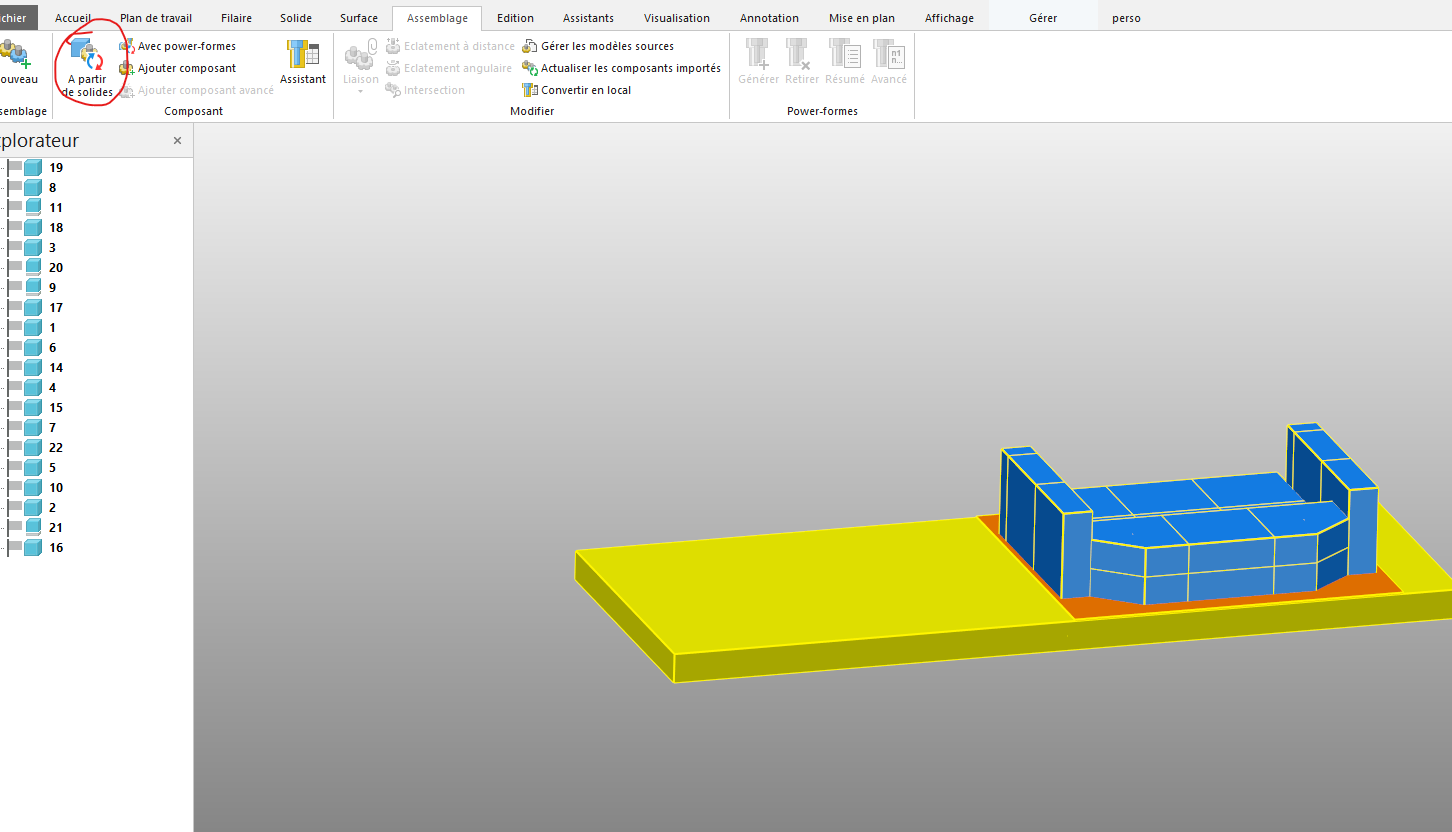Image resolution: width=1452 pixels, height=832 pixels.
Task: Toggle the grey flag beside part 16
Action: [x=15, y=547]
